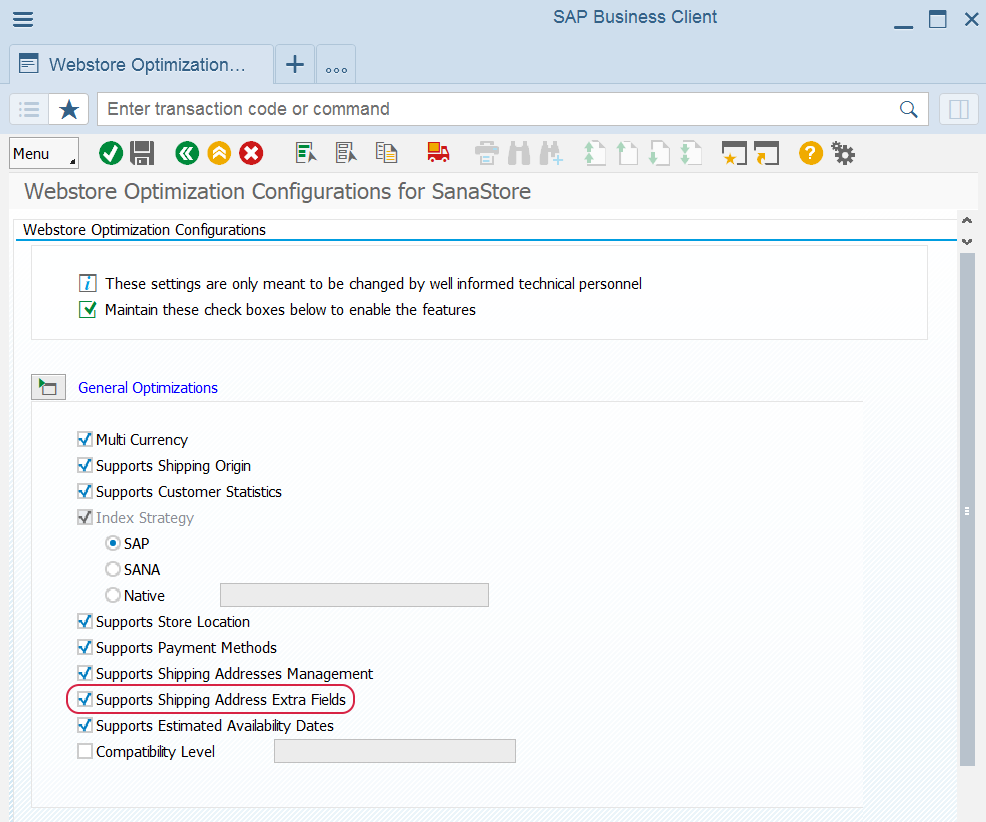
Task: Click the information icon beside settings warning
Action: 87,283
